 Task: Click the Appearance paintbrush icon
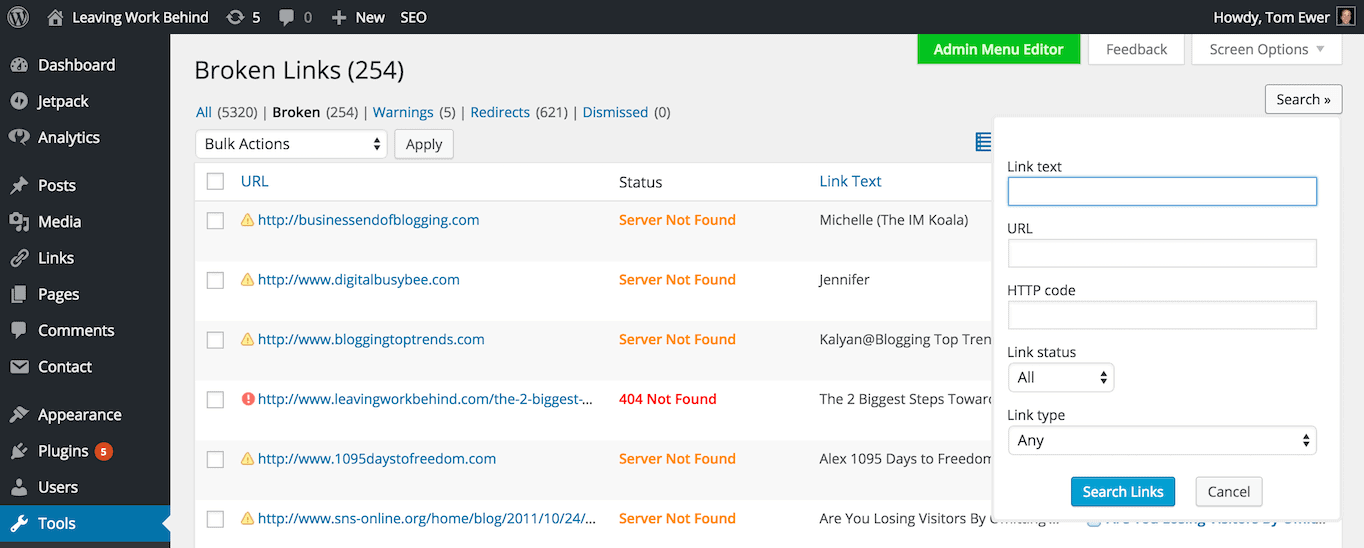click(x=19, y=415)
